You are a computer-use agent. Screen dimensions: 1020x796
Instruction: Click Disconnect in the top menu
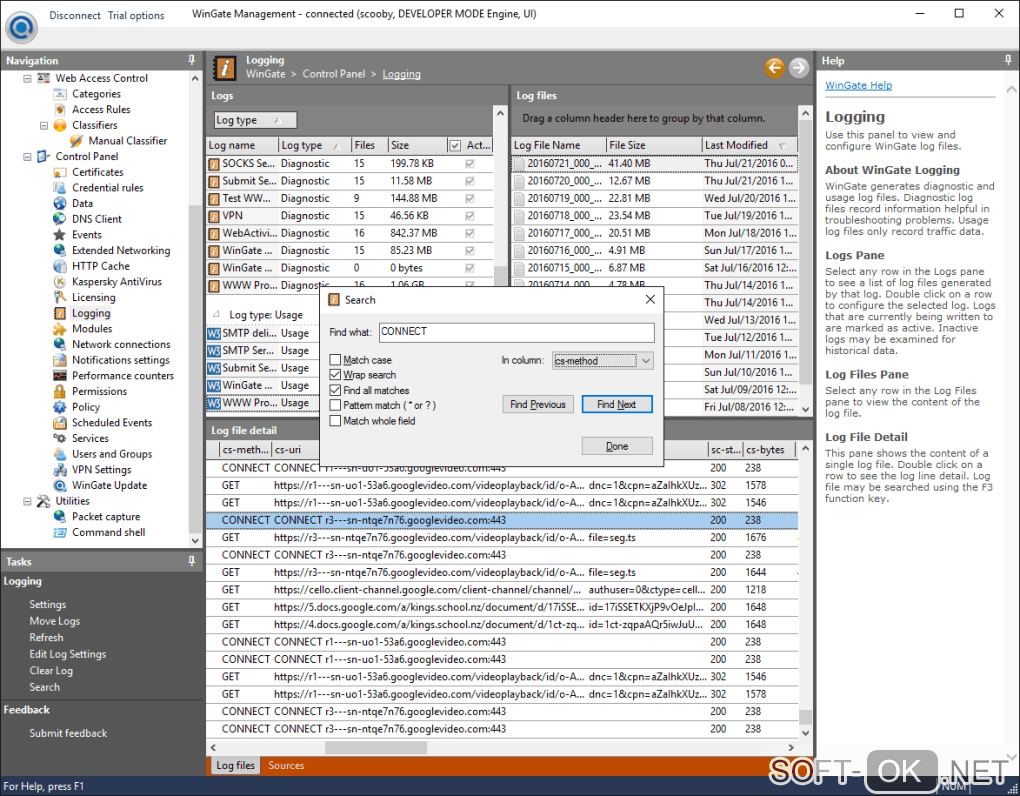(75, 15)
